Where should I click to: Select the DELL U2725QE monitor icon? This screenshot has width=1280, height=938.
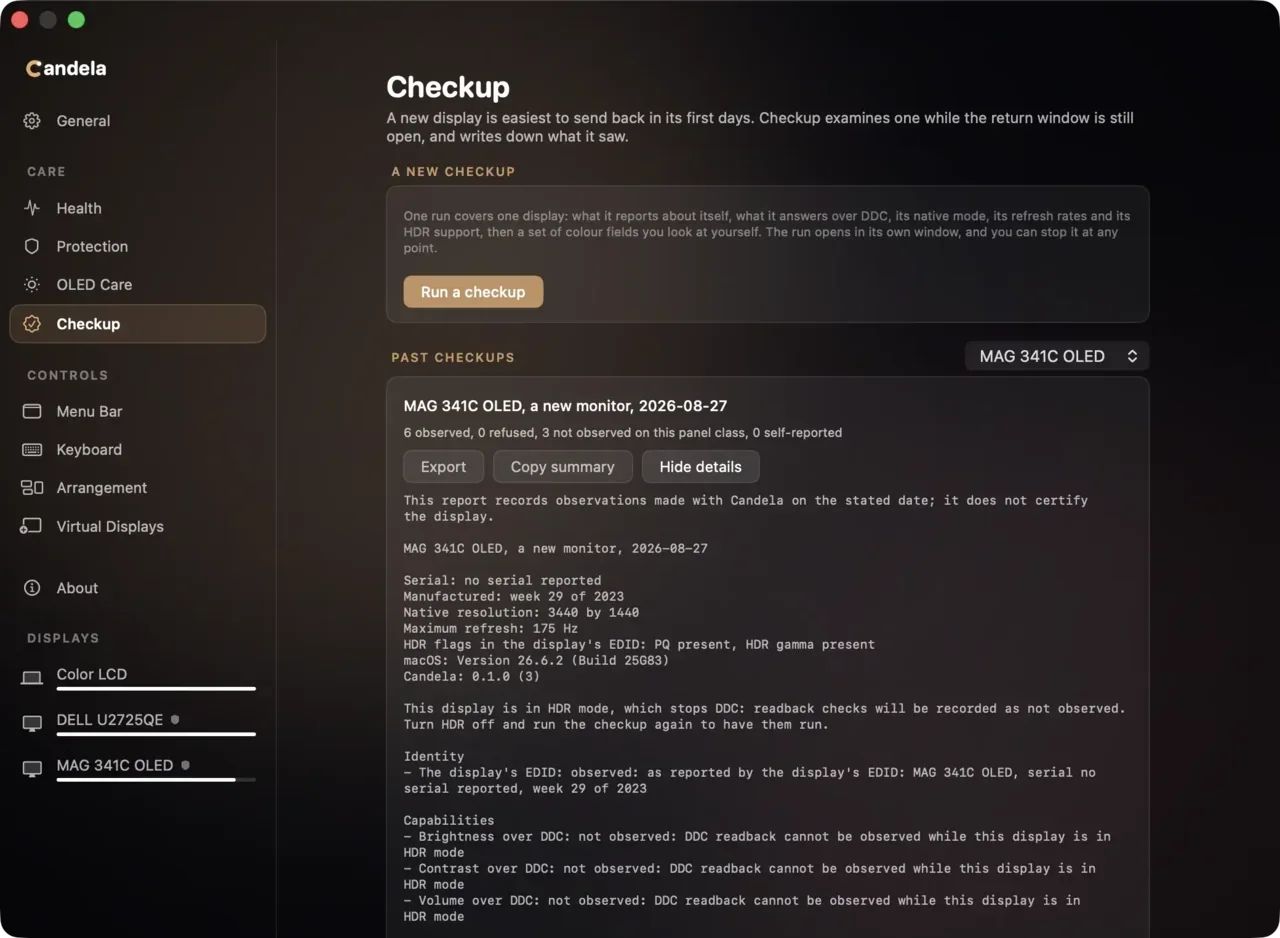pyautogui.click(x=32, y=723)
